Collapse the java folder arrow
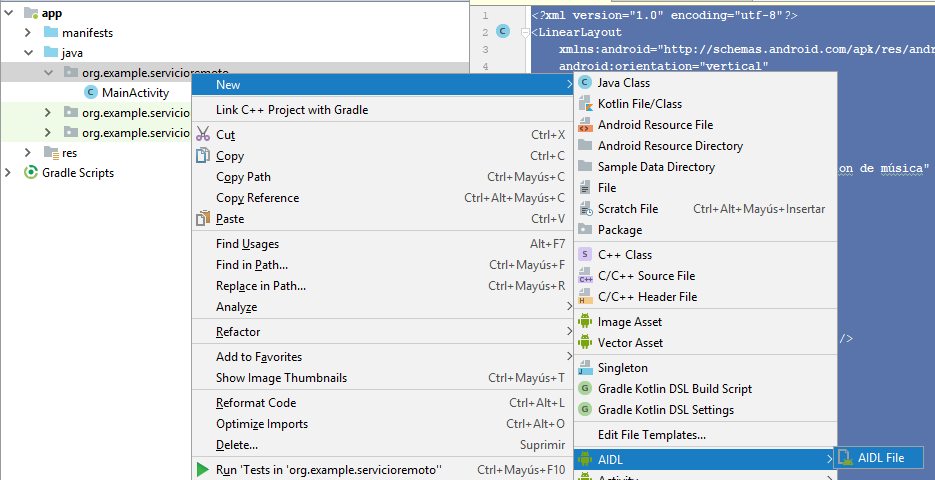935x480 pixels. [x=29, y=53]
